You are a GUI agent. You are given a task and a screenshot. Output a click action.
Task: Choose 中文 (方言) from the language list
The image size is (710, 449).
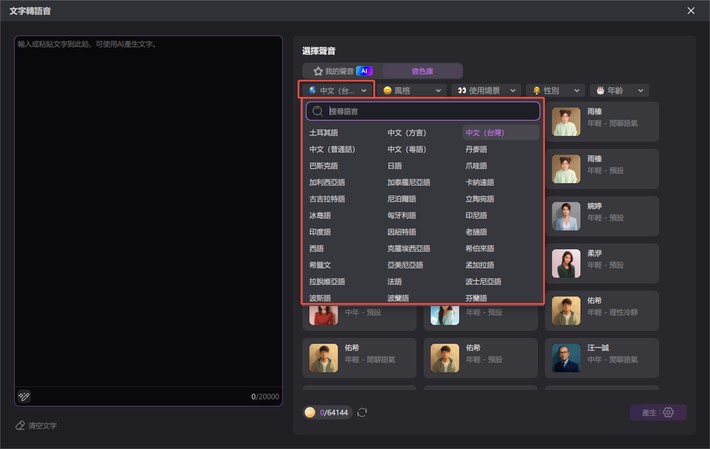coord(407,133)
